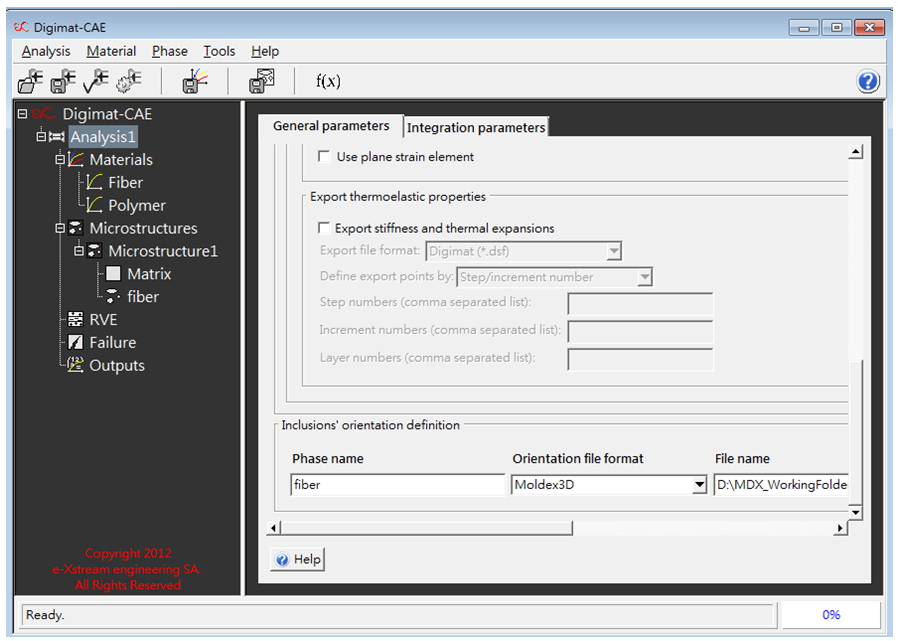The height and width of the screenshot is (641, 898).
Task: Click the vertical scrollbar thumb
Action: 855,433
